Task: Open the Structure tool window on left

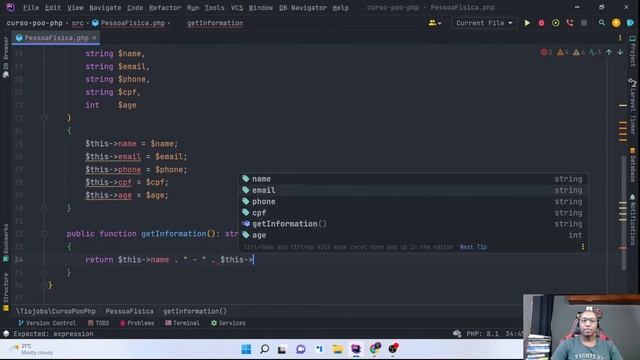Action: [x=6, y=292]
